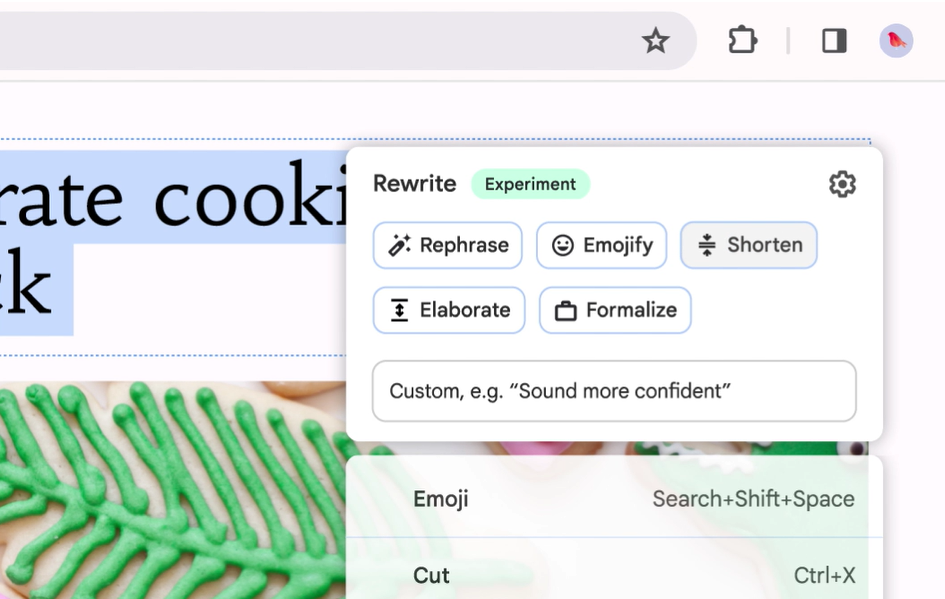Click the green Experiment badge
The height and width of the screenshot is (599, 945).
(530, 184)
